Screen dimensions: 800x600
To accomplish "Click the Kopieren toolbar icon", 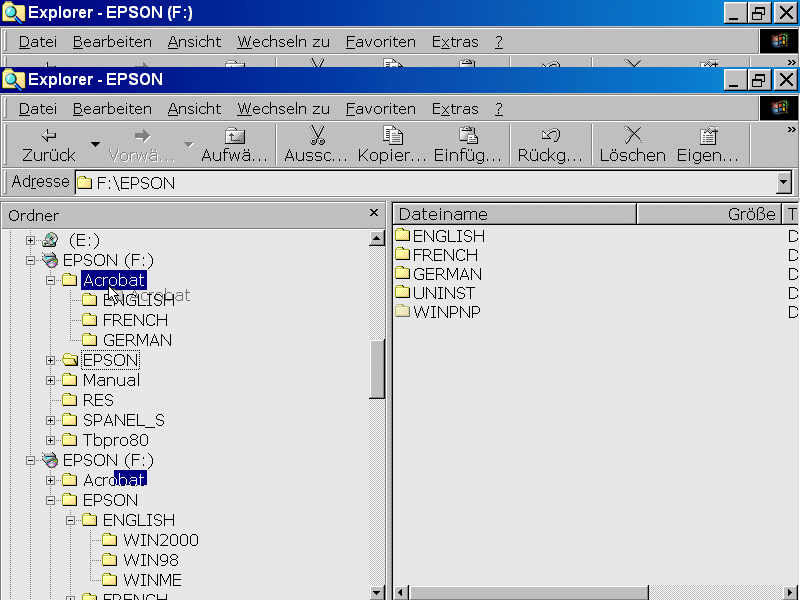I will pyautogui.click(x=393, y=136).
